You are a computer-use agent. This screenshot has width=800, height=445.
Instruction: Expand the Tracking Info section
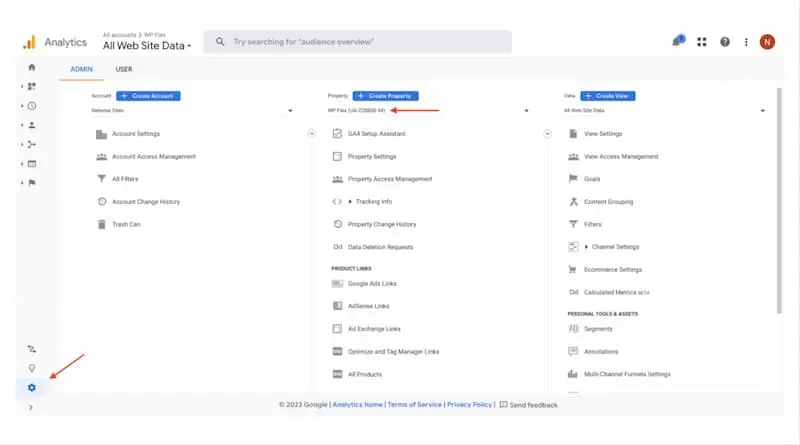373,201
